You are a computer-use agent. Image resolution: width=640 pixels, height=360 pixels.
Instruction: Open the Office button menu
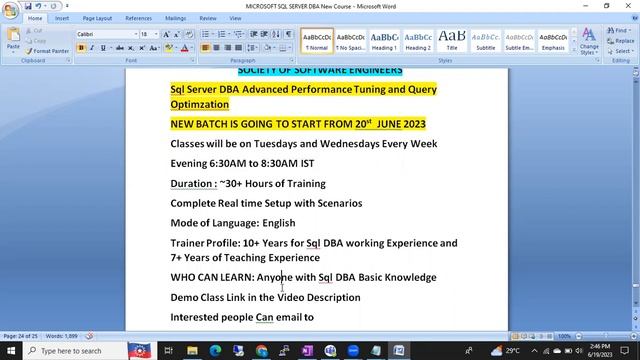coord(10,11)
